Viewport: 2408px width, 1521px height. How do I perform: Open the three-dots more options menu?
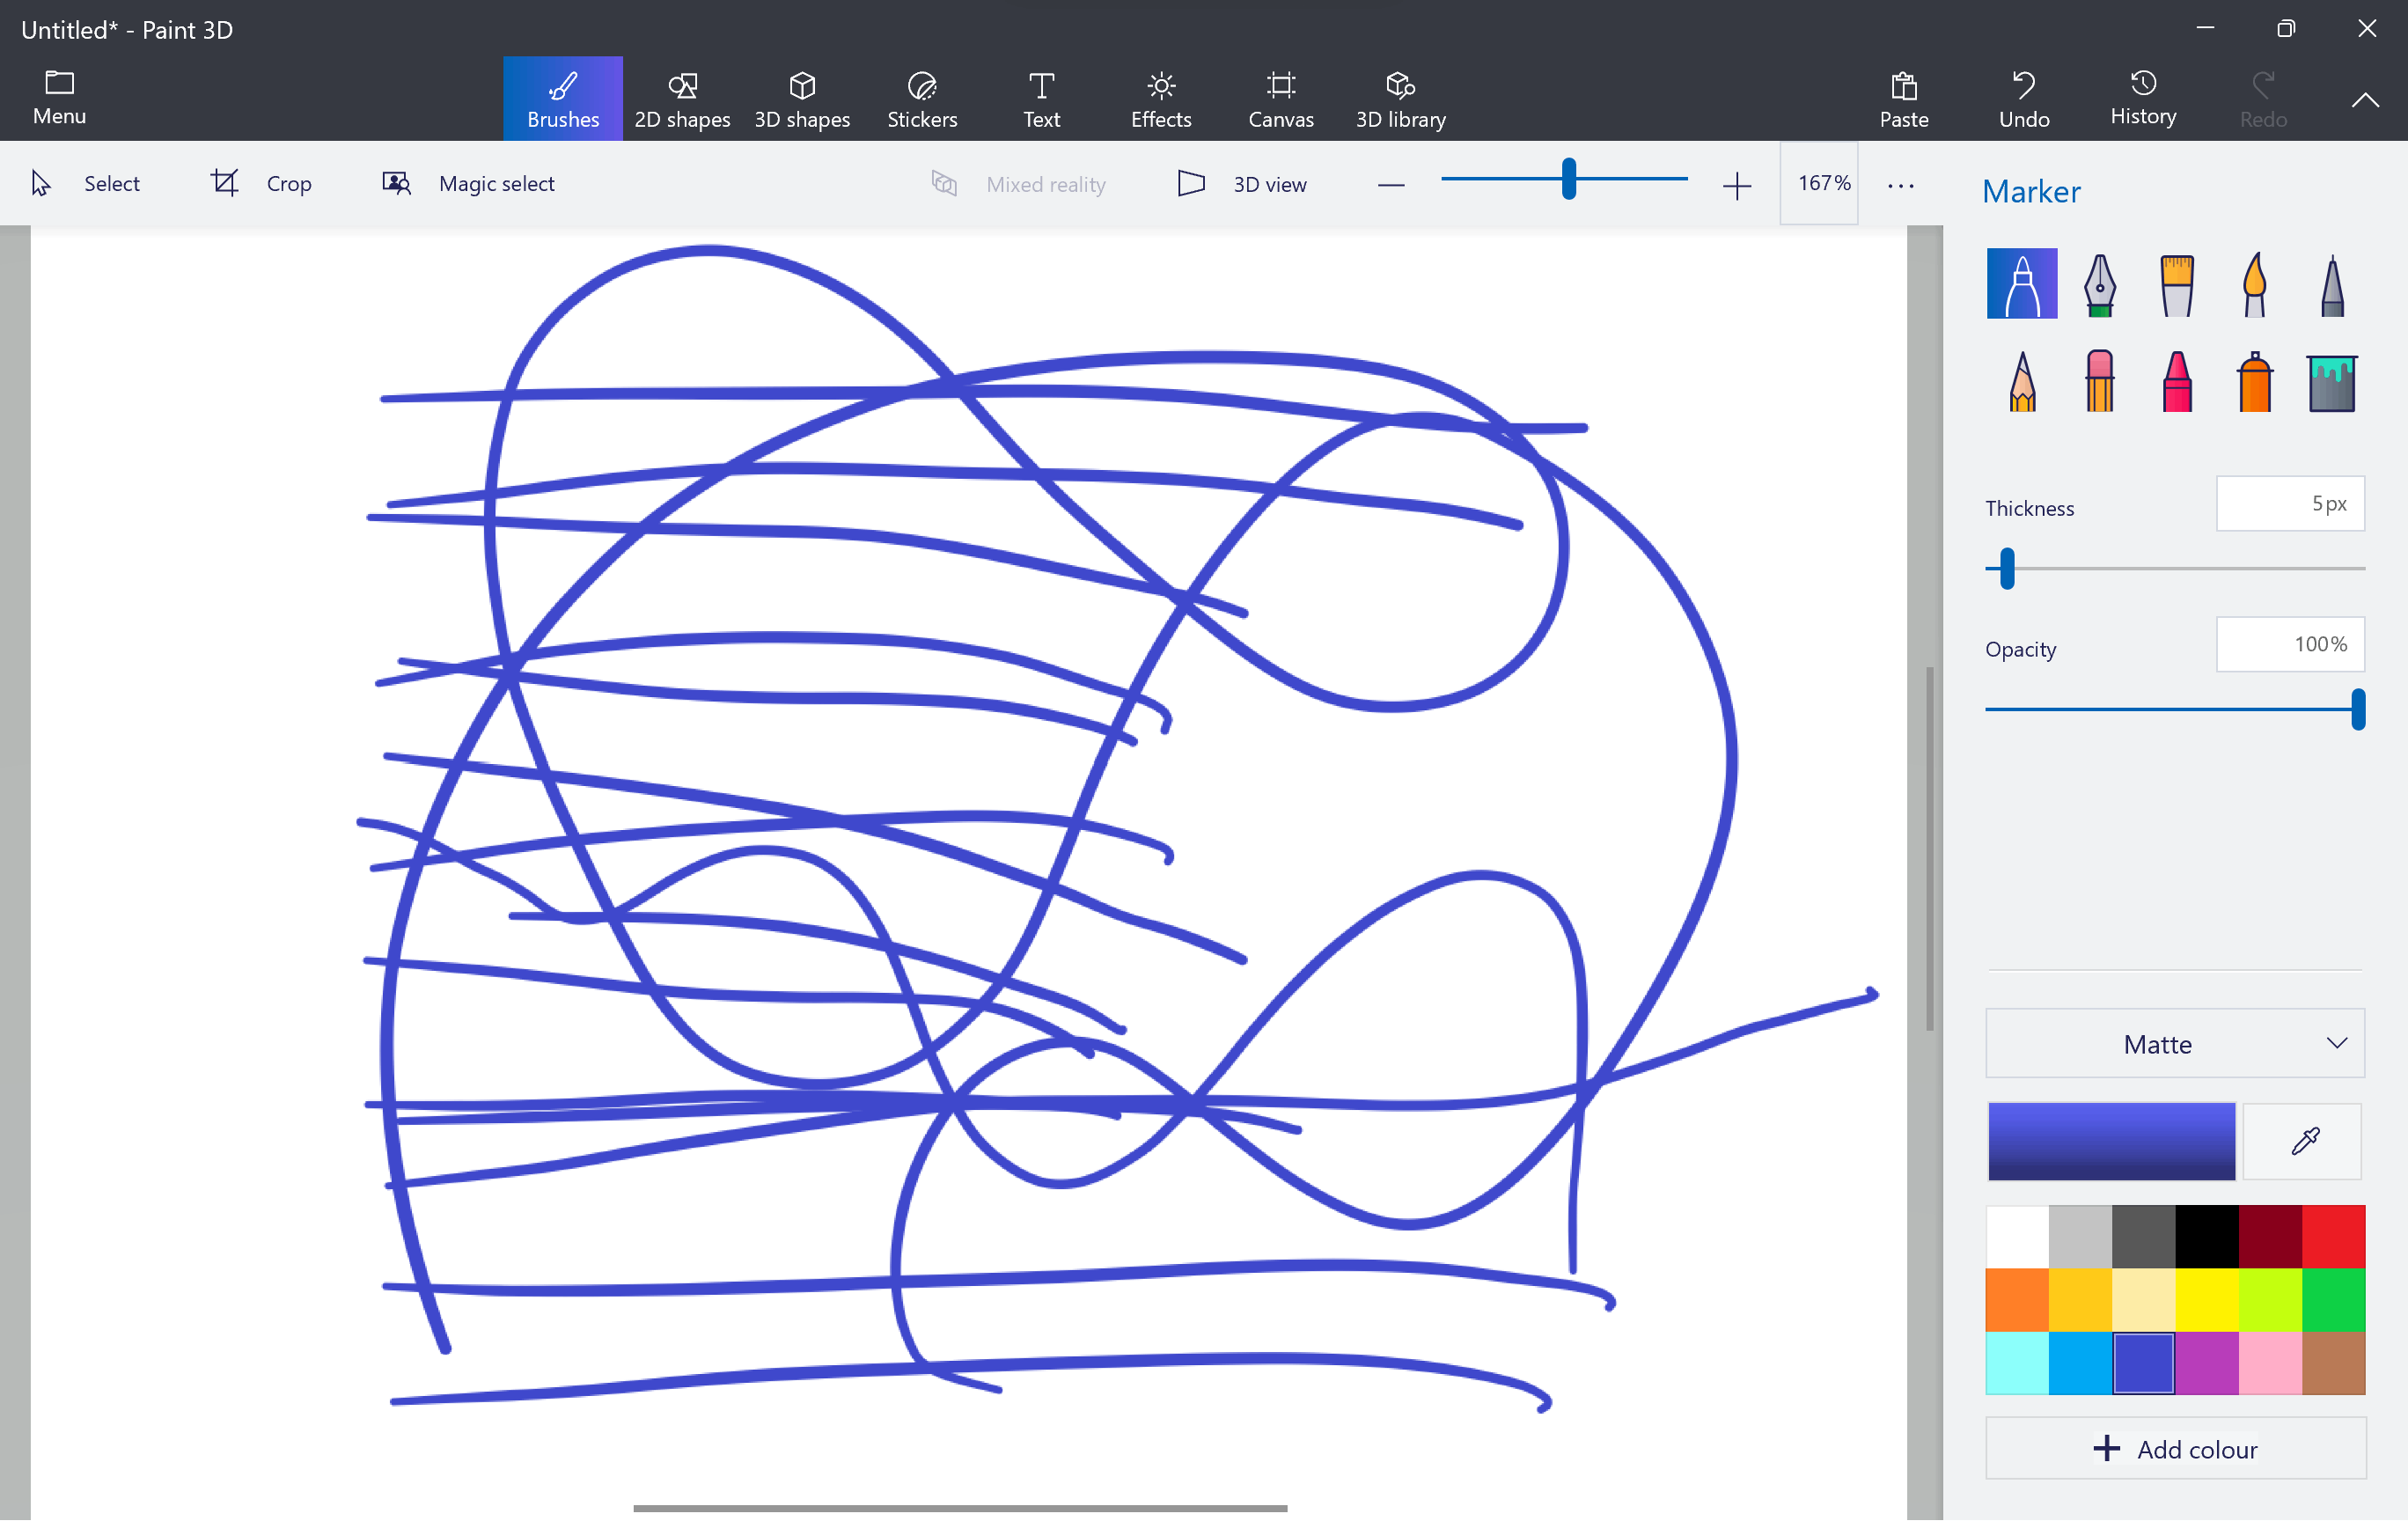click(1900, 185)
